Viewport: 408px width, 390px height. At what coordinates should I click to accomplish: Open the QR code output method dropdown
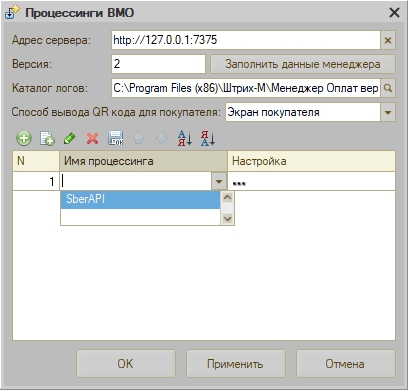point(388,112)
